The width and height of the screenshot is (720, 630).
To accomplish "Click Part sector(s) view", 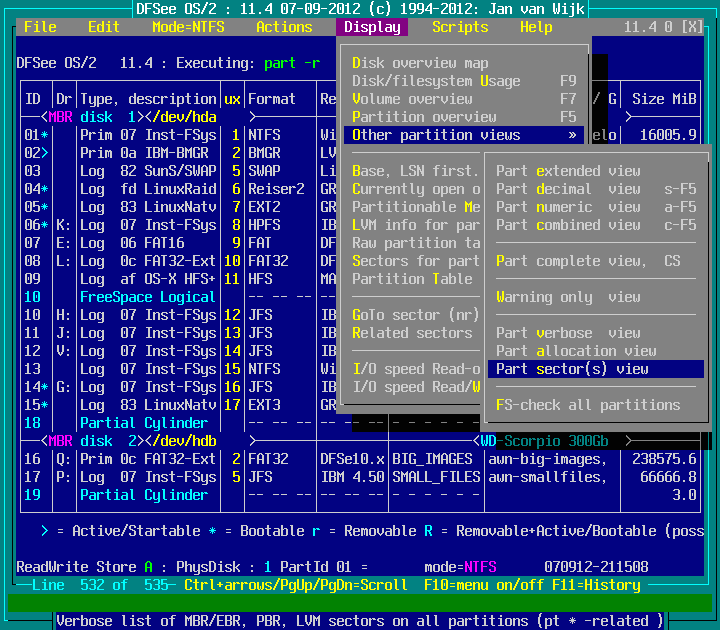I will pos(572,369).
